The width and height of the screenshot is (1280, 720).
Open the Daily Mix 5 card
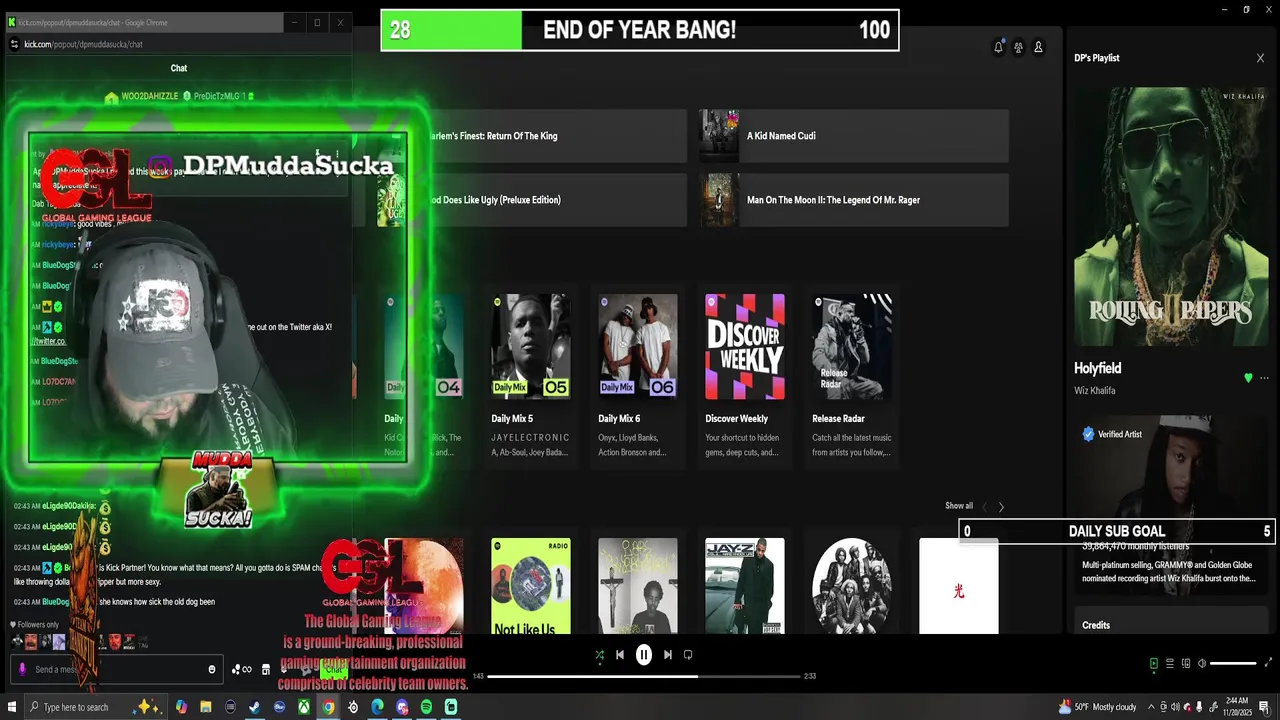[x=531, y=376]
